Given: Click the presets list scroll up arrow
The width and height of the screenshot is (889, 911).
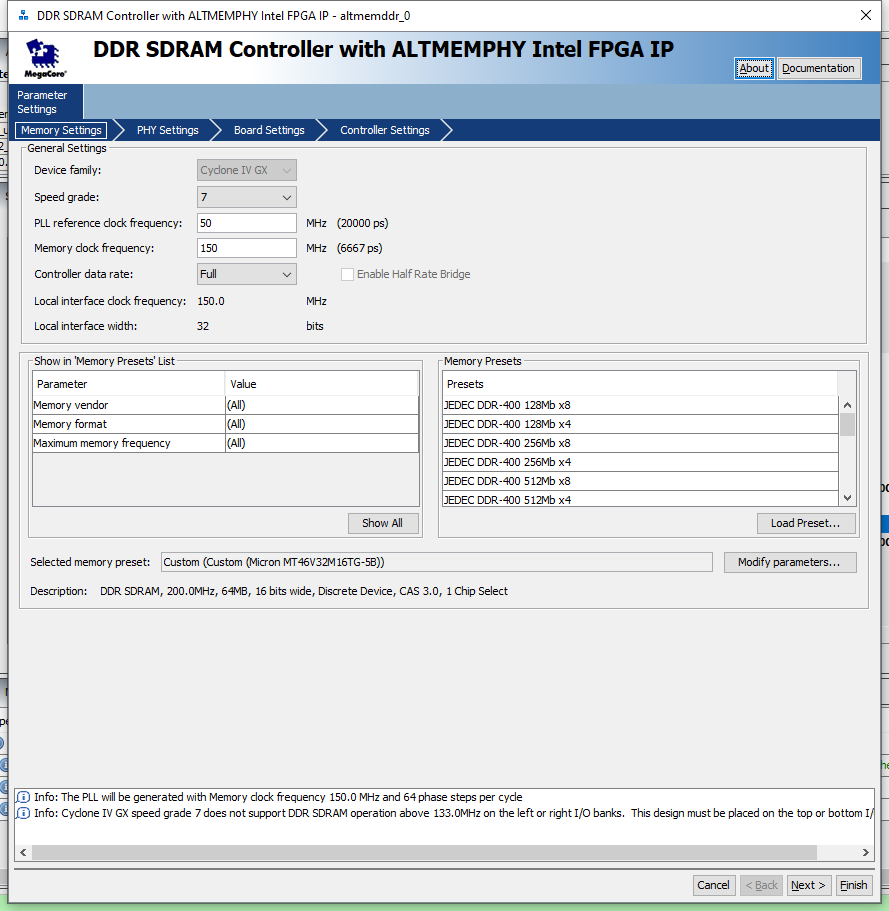Looking at the screenshot, I should (847, 405).
